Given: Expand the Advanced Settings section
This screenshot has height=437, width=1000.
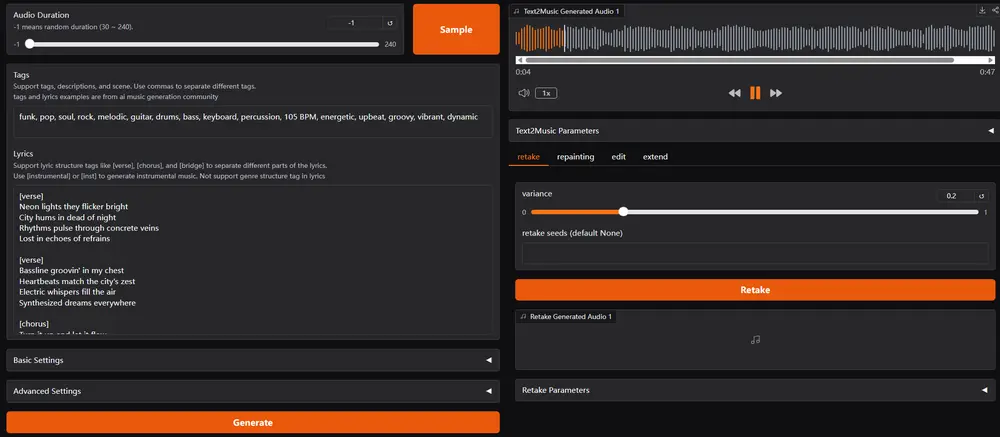Looking at the screenshot, I should click(253, 391).
